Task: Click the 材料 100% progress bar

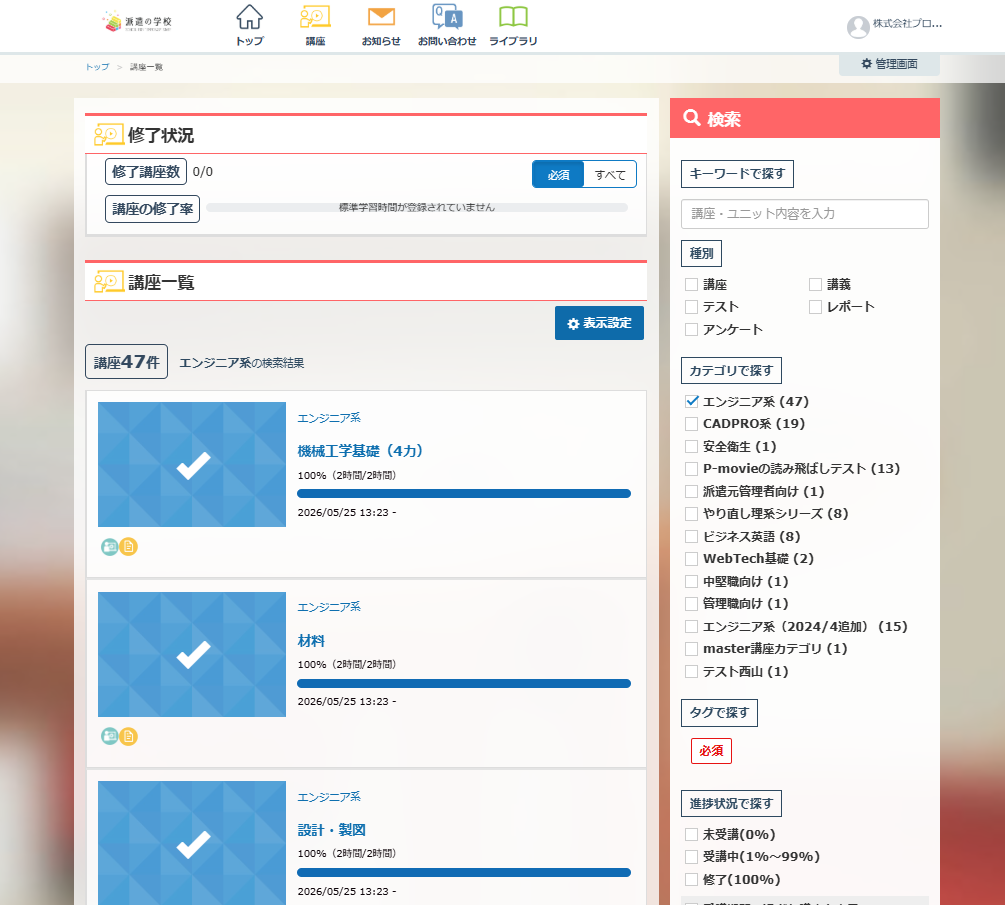Action: pyautogui.click(x=463, y=683)
